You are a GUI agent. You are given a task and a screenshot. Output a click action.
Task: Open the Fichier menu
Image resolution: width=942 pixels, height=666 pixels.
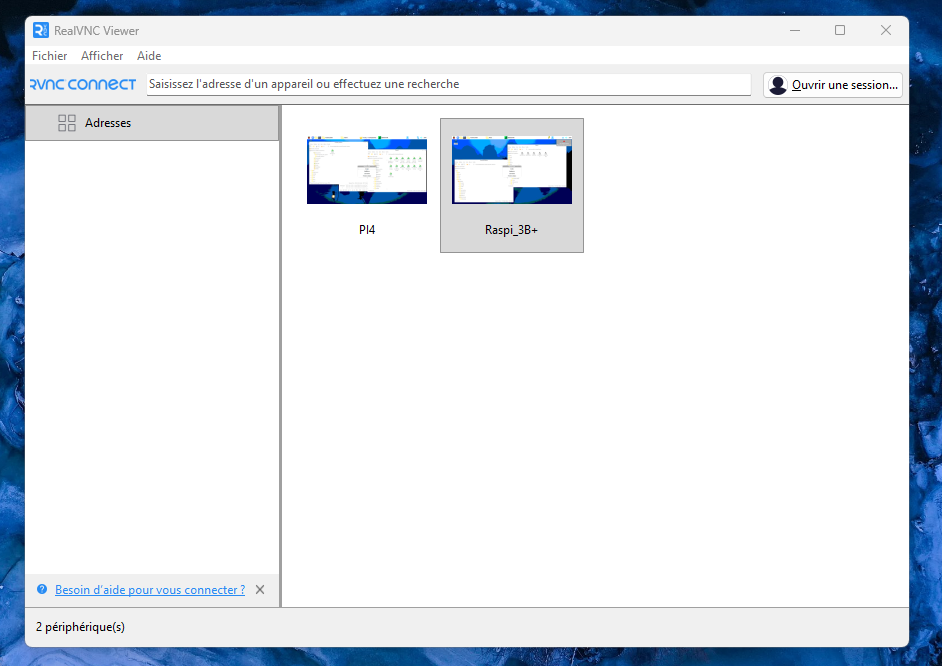coord(49,56)
